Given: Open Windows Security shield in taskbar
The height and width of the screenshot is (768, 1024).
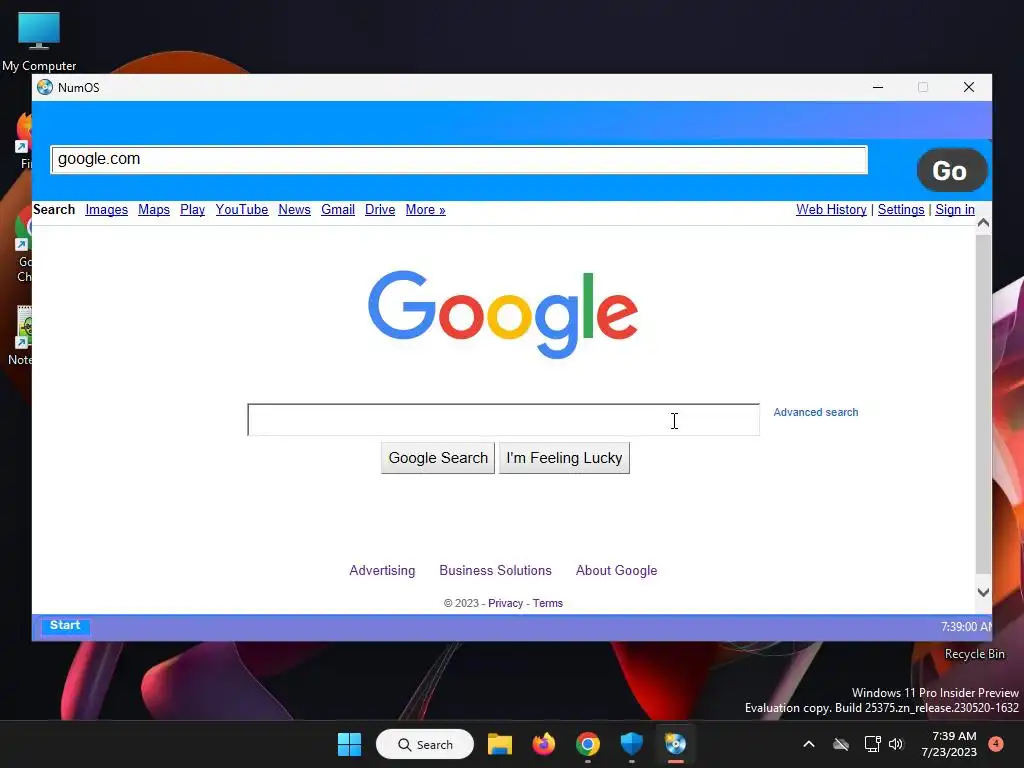Looking at the screenshot, I should [632, 744].
